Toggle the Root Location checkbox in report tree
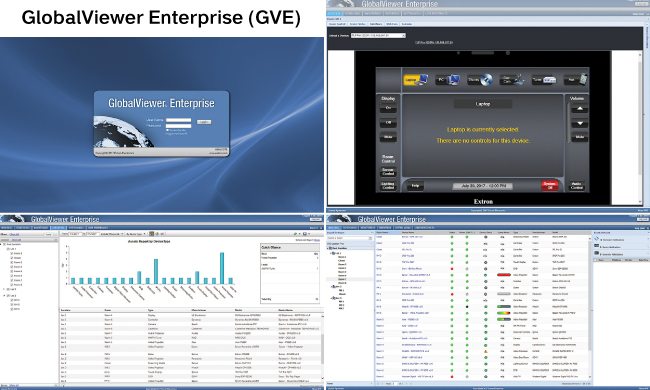Screen dimensions: 650x390 pyautogui.click(x=5, y=245)
